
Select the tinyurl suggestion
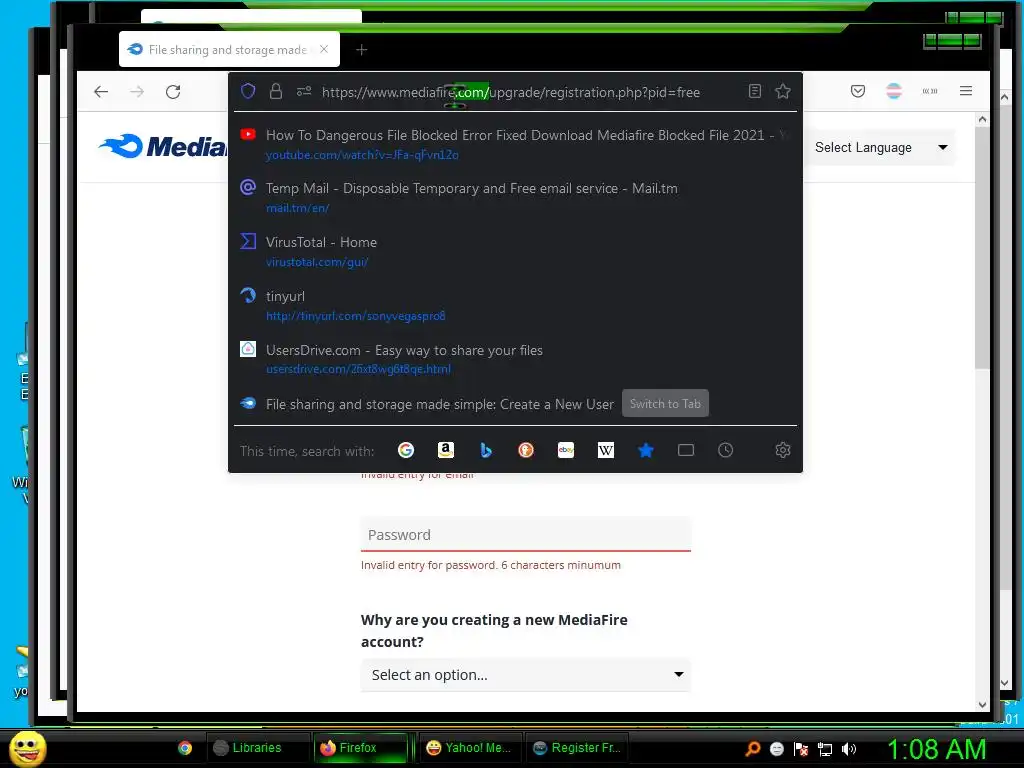coord(515,306)
